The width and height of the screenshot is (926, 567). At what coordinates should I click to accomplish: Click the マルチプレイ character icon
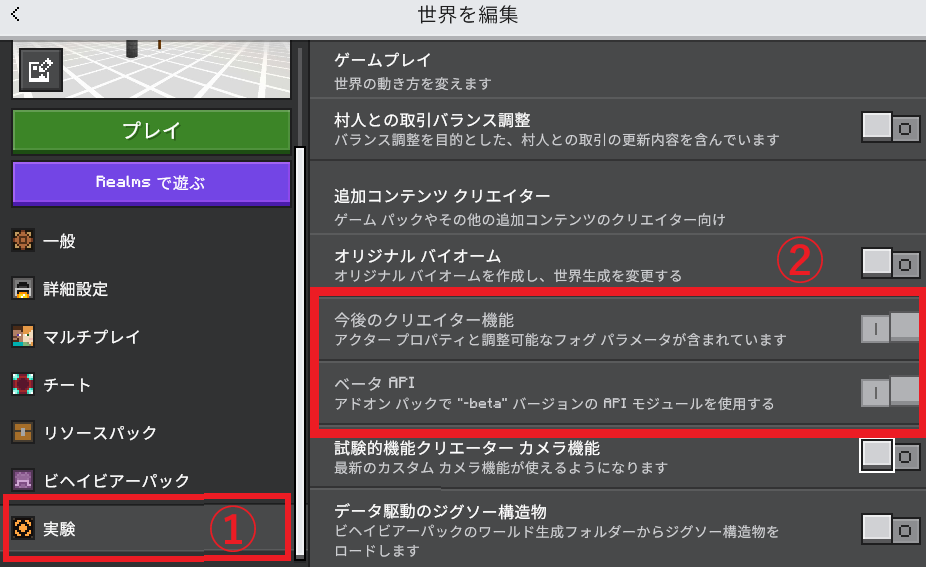23,337
